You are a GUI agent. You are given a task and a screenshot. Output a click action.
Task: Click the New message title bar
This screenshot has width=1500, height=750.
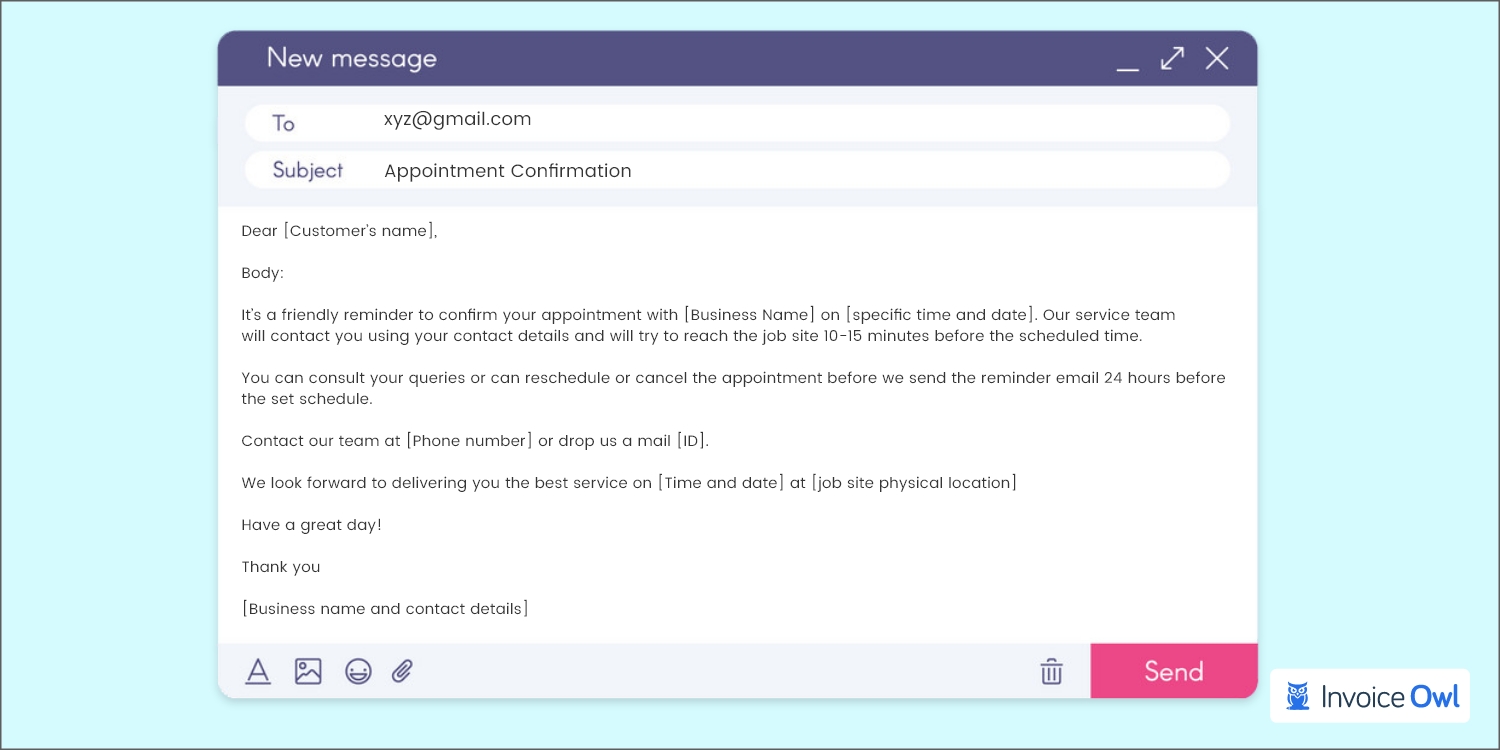(351, 58)
